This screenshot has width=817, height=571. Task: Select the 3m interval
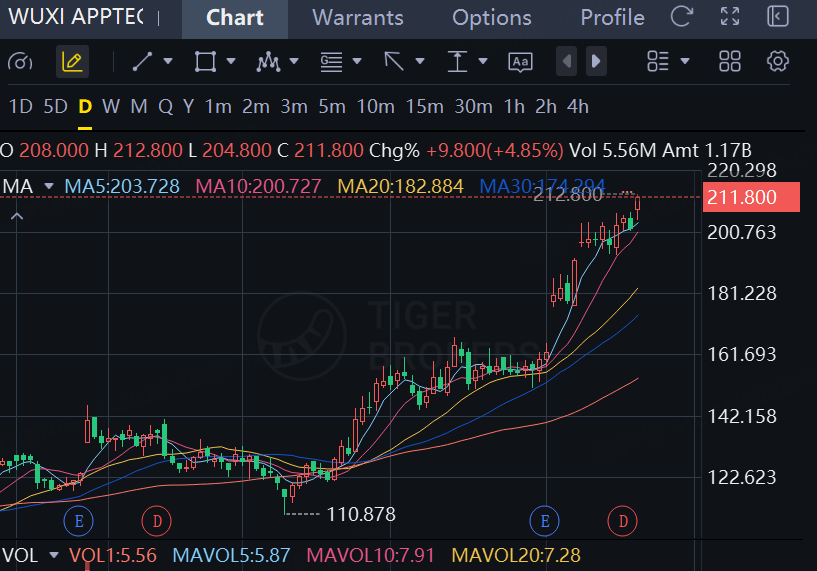point(294,107)
